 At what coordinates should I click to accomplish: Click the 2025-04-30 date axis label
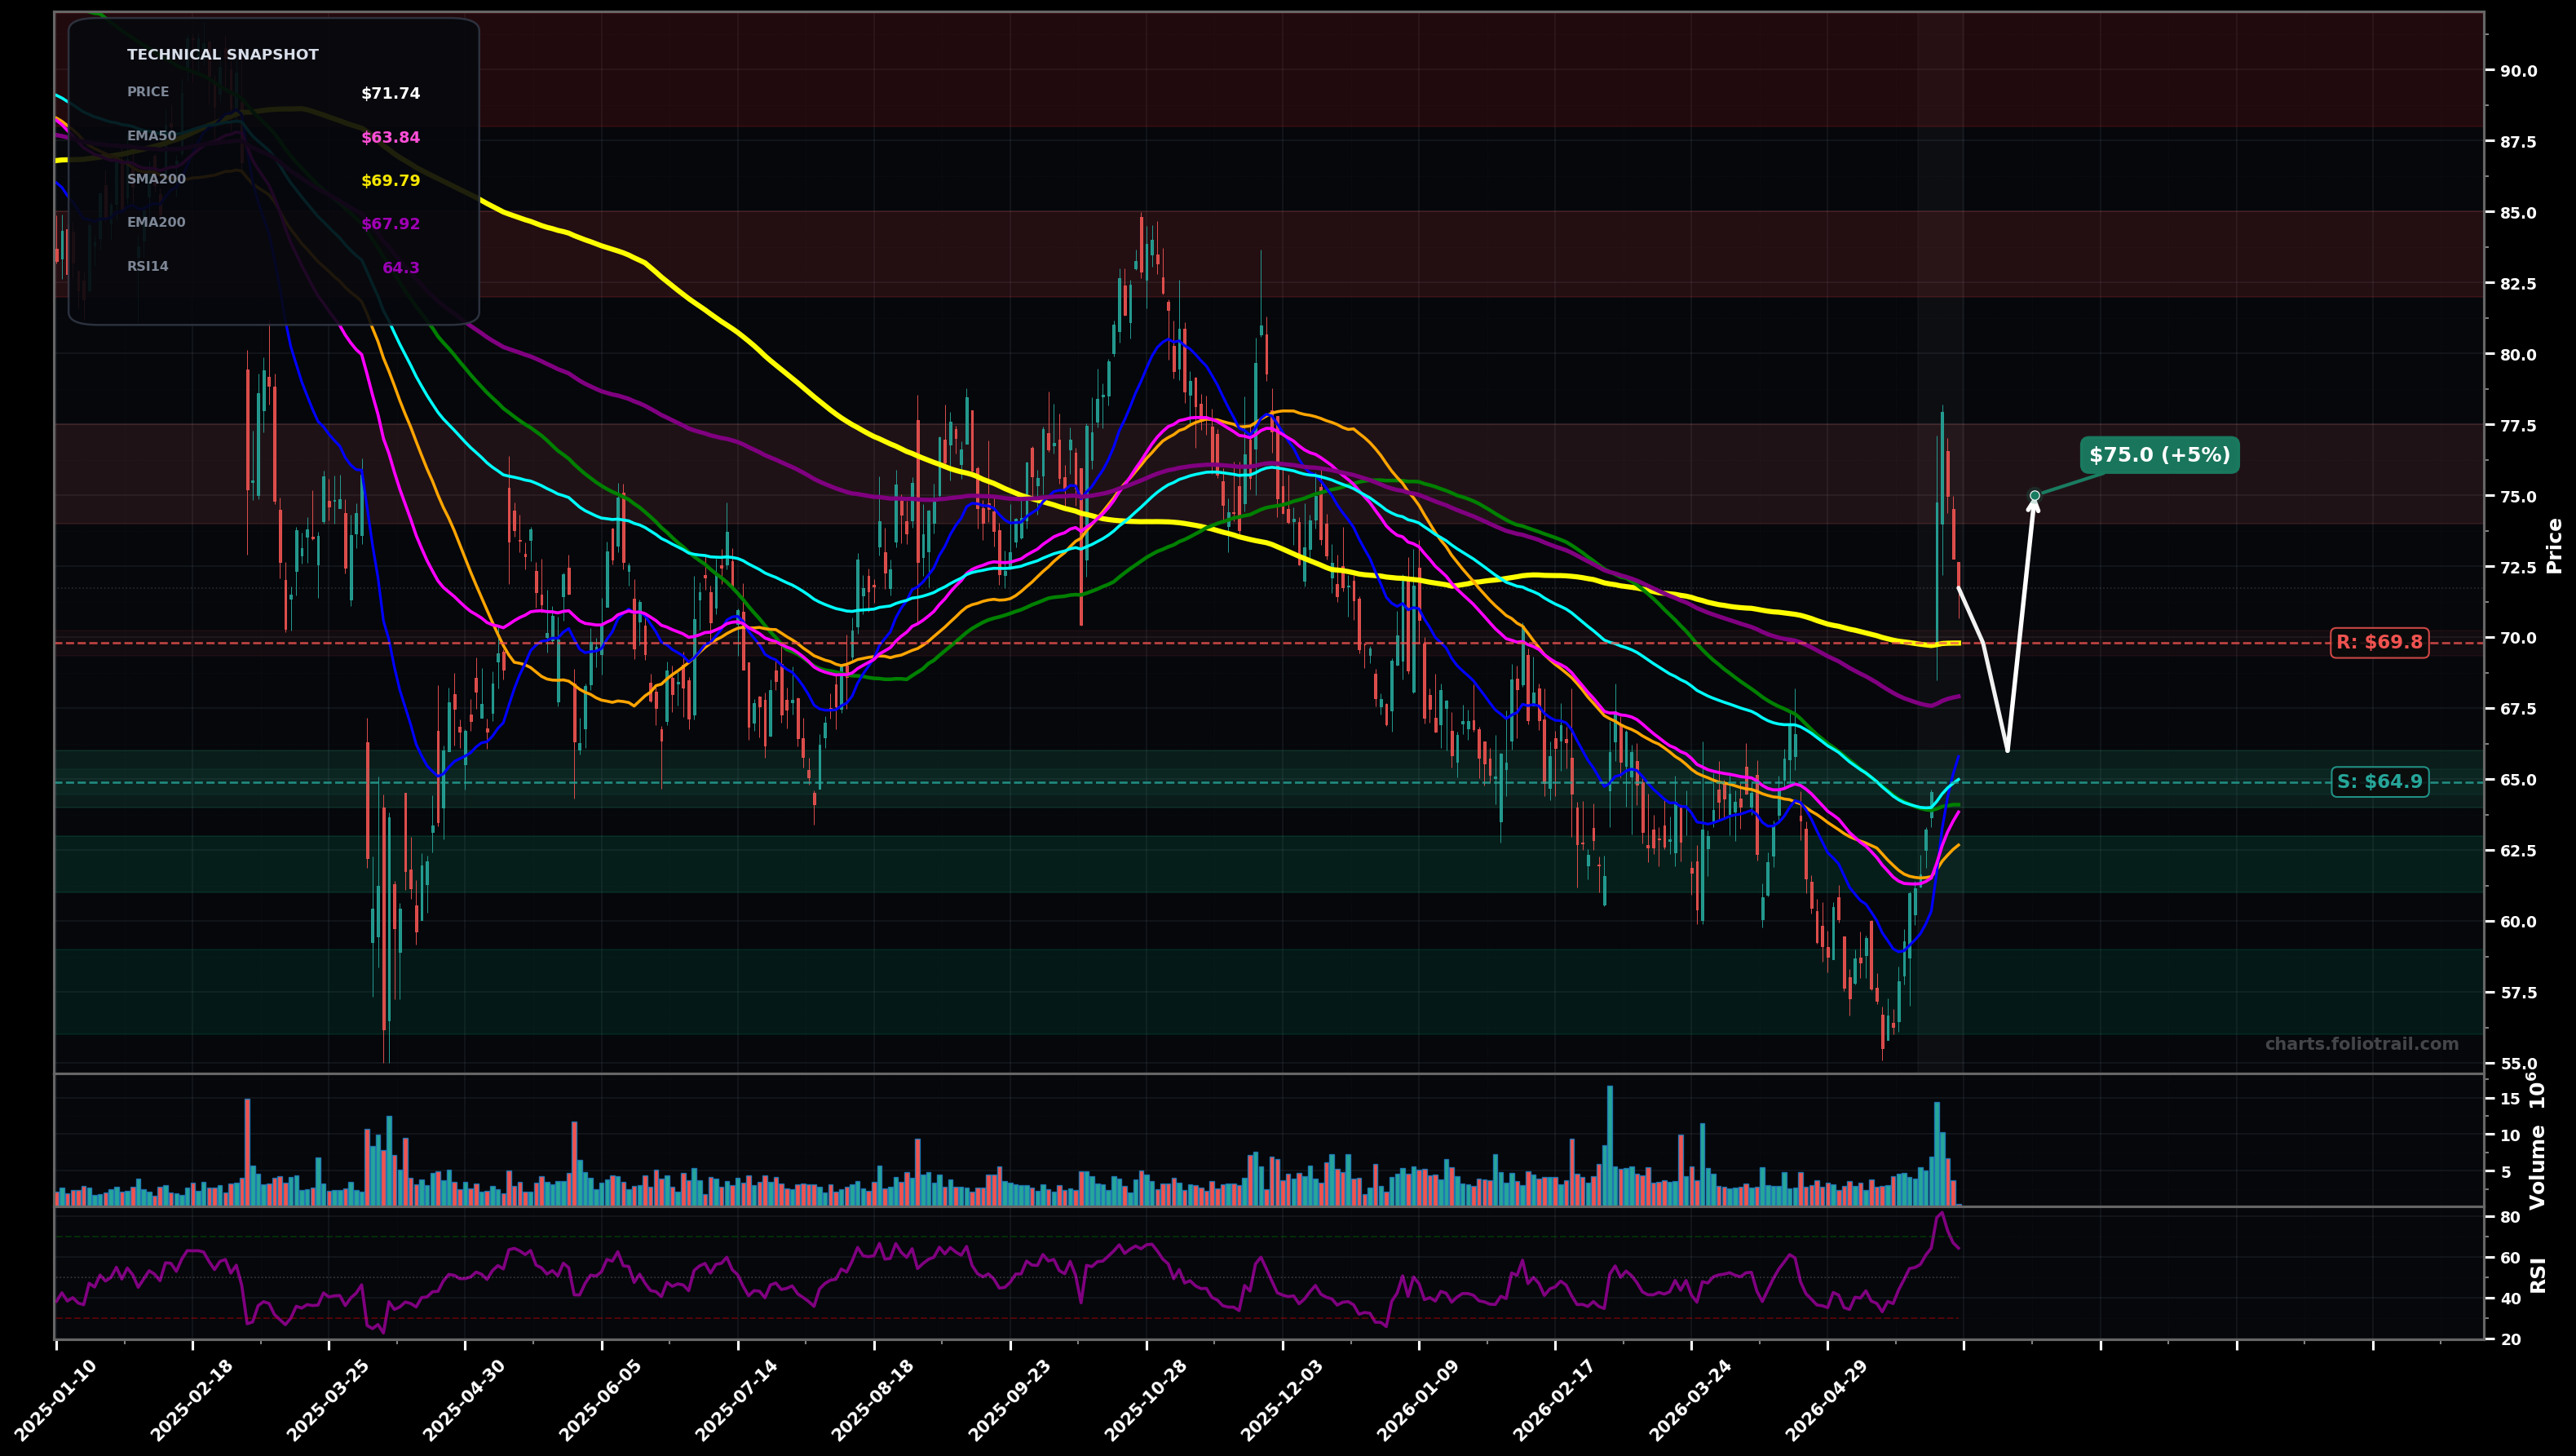pyautogui.click(x=463, y=1400)
